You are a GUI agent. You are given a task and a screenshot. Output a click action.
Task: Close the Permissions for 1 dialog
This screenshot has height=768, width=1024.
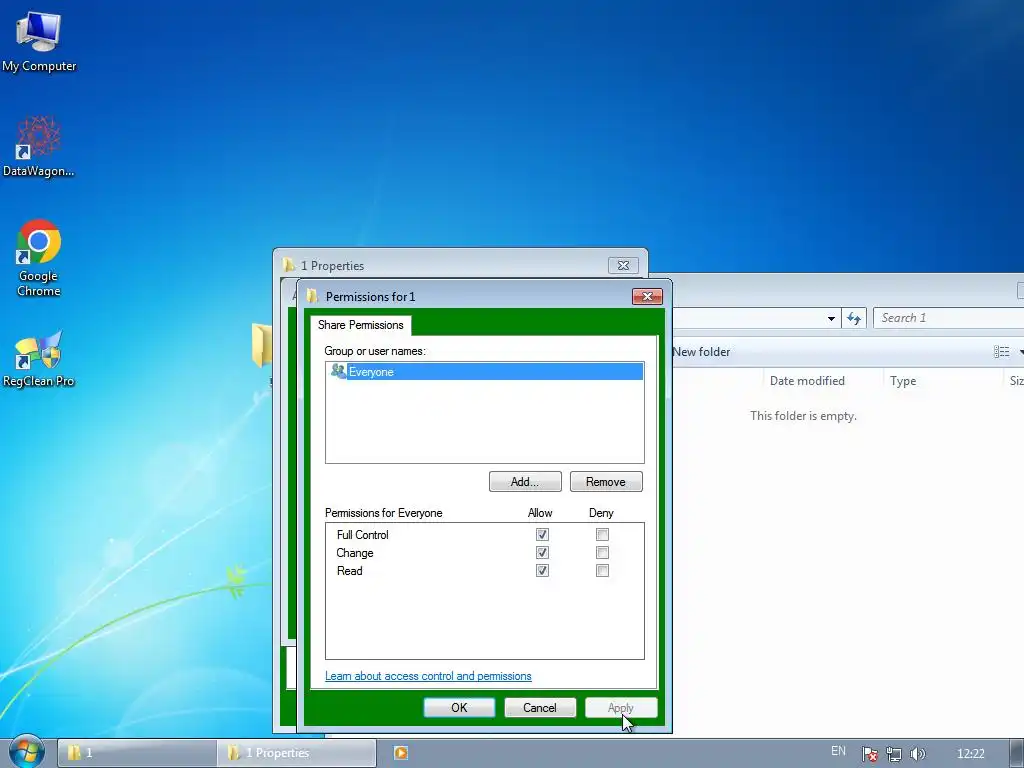point(647,296)
